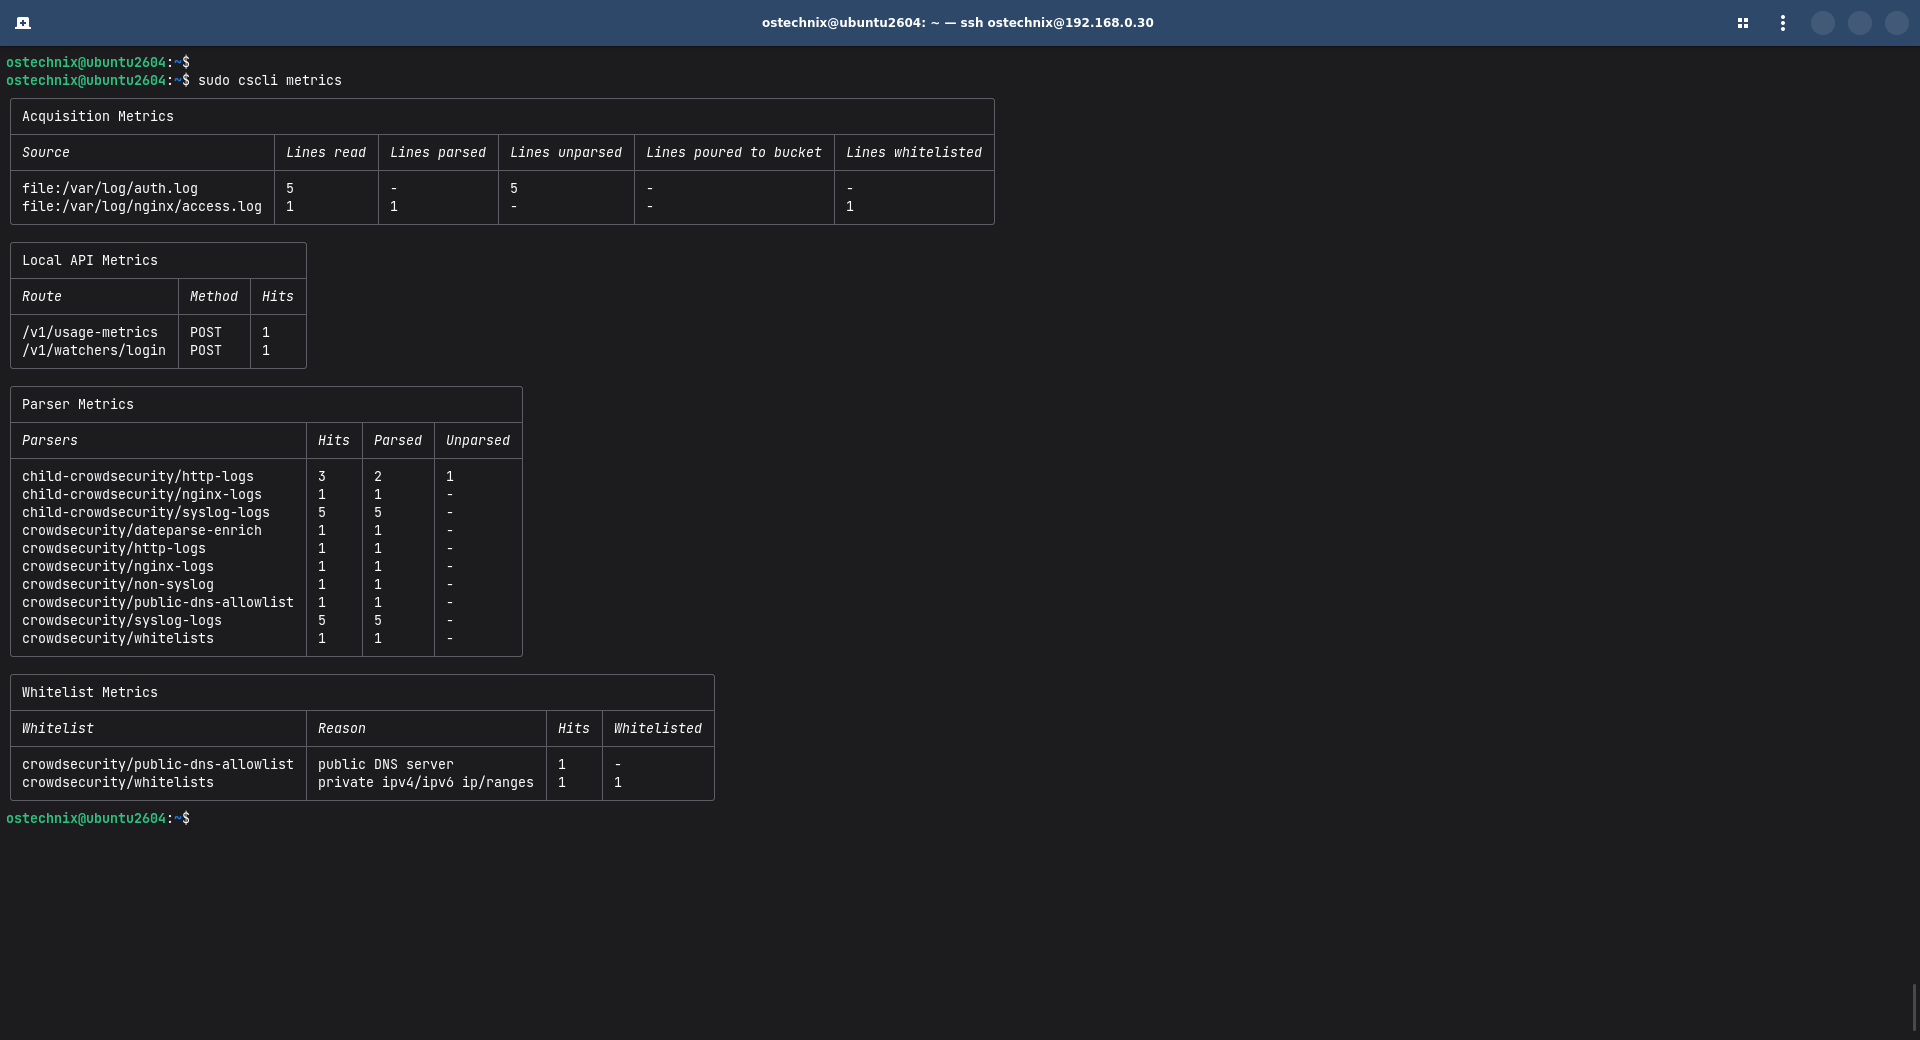The width and height of the screenshot is (1920, 1040).
Task: Click the file:/var/log/nginx/access.log source entry
Action: pos(142,207)
